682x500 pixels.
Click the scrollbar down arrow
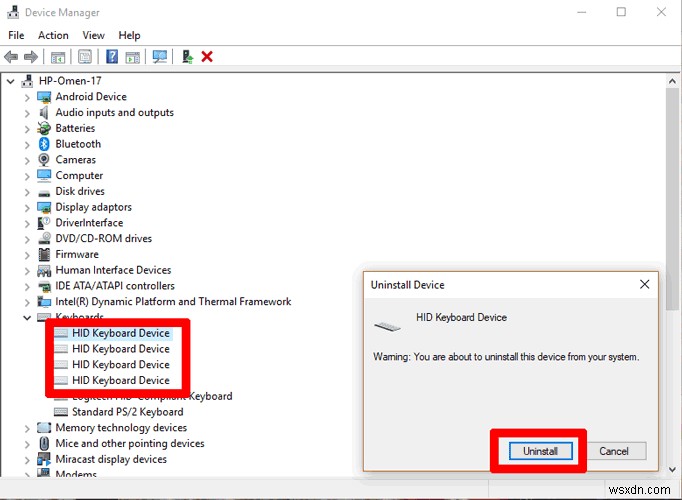tap(672, 470)
